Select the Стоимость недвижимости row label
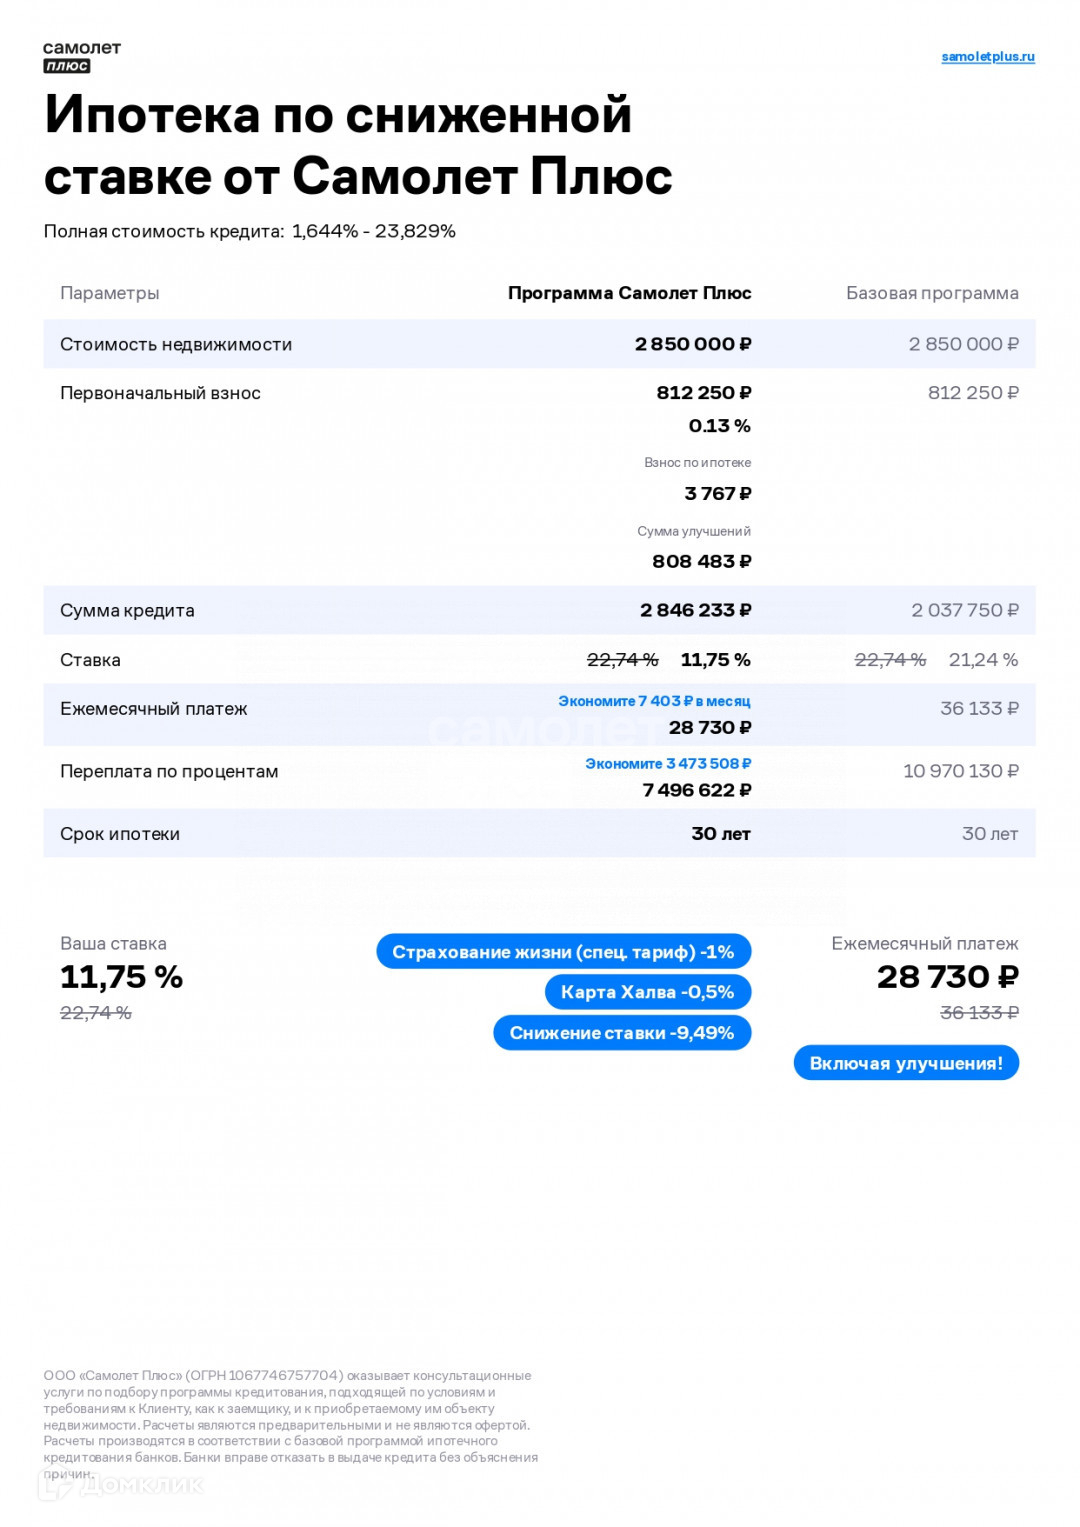 [x=176, y=344]
